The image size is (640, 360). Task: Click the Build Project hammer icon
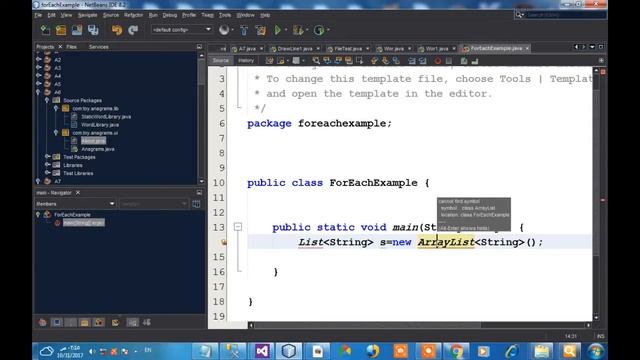pyautogui.click(x=244, y=30)
